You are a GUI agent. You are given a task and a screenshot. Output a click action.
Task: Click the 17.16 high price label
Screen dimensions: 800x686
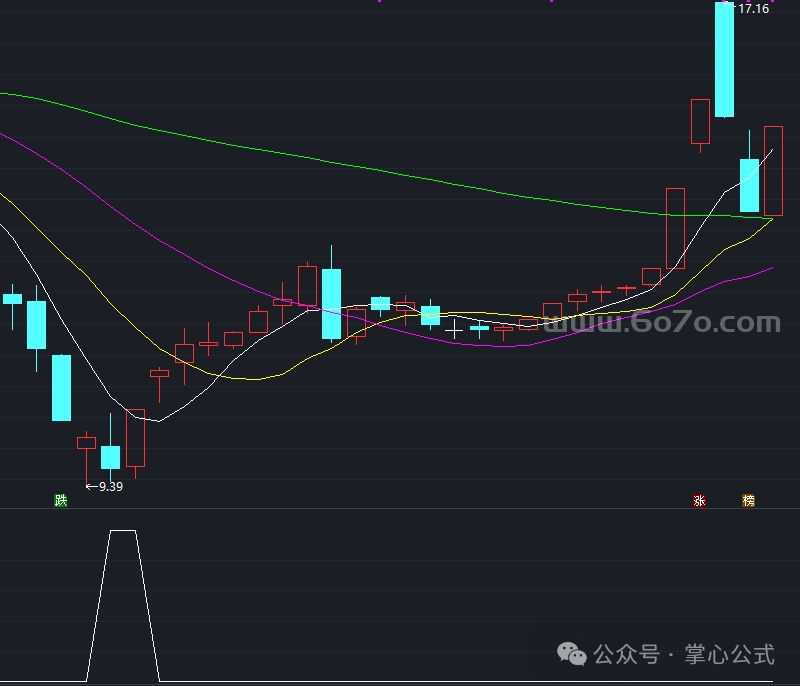(x=753, y=9)
